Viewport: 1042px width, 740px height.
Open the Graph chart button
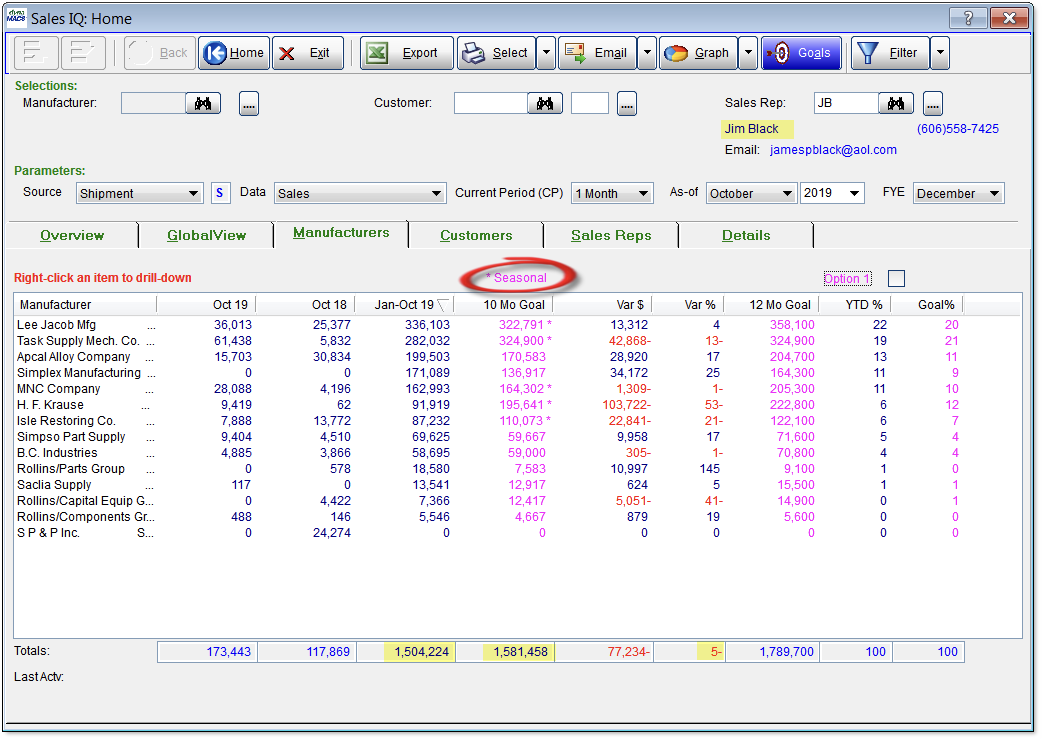pos(698,52)
